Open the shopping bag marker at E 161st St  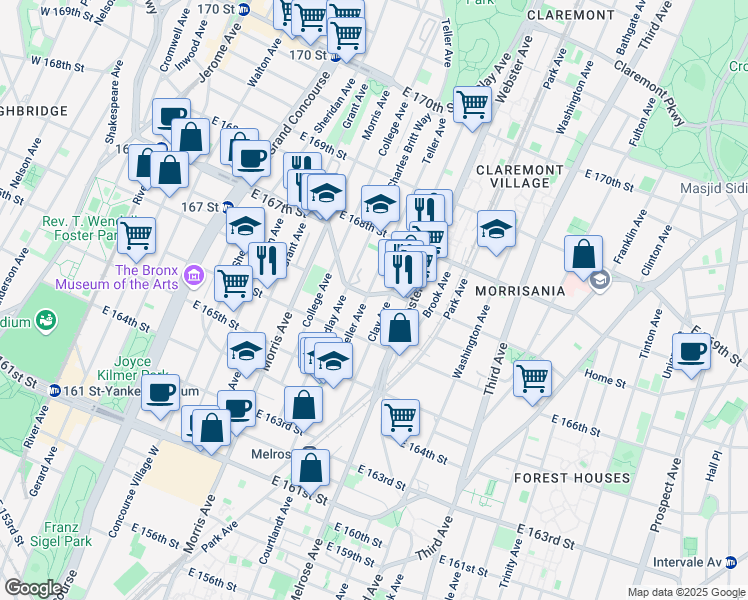[311, 467]
